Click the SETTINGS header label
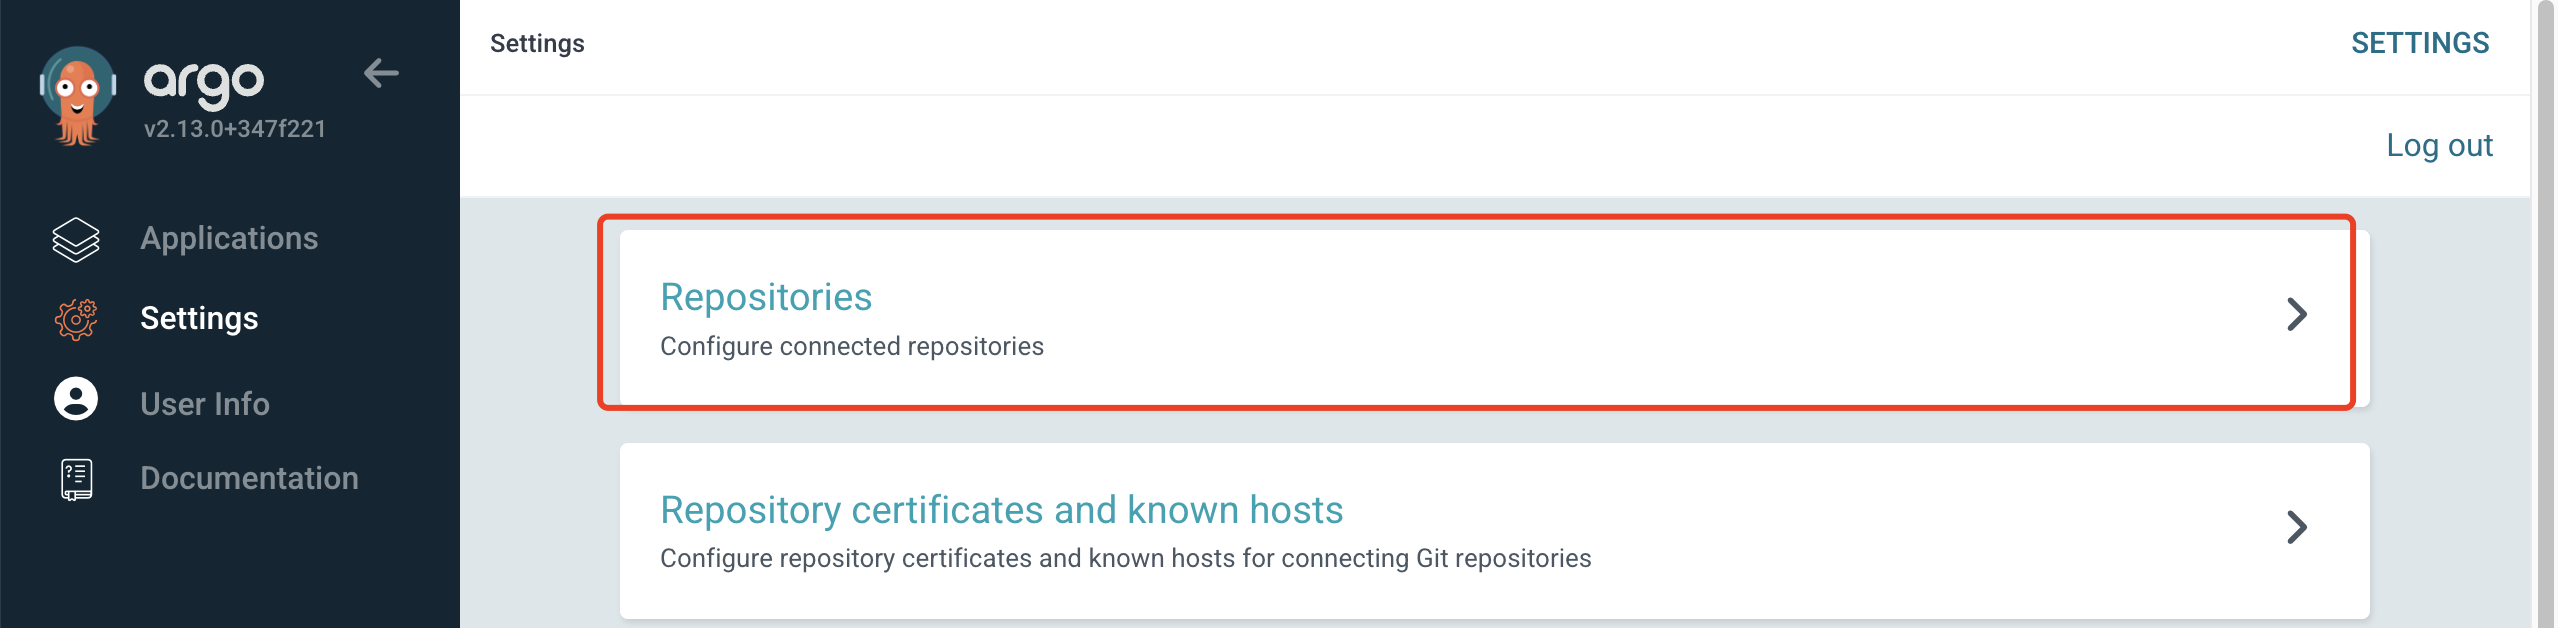This screenshot has width=2558, height=628. coord(2420,43)
